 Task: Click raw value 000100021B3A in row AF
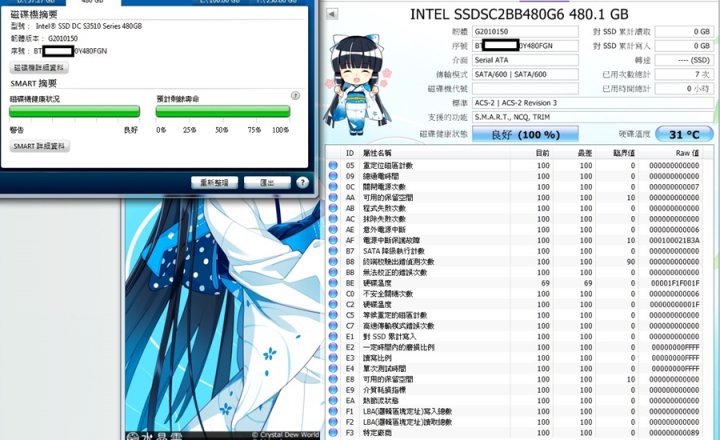click(x=674, y=240)
